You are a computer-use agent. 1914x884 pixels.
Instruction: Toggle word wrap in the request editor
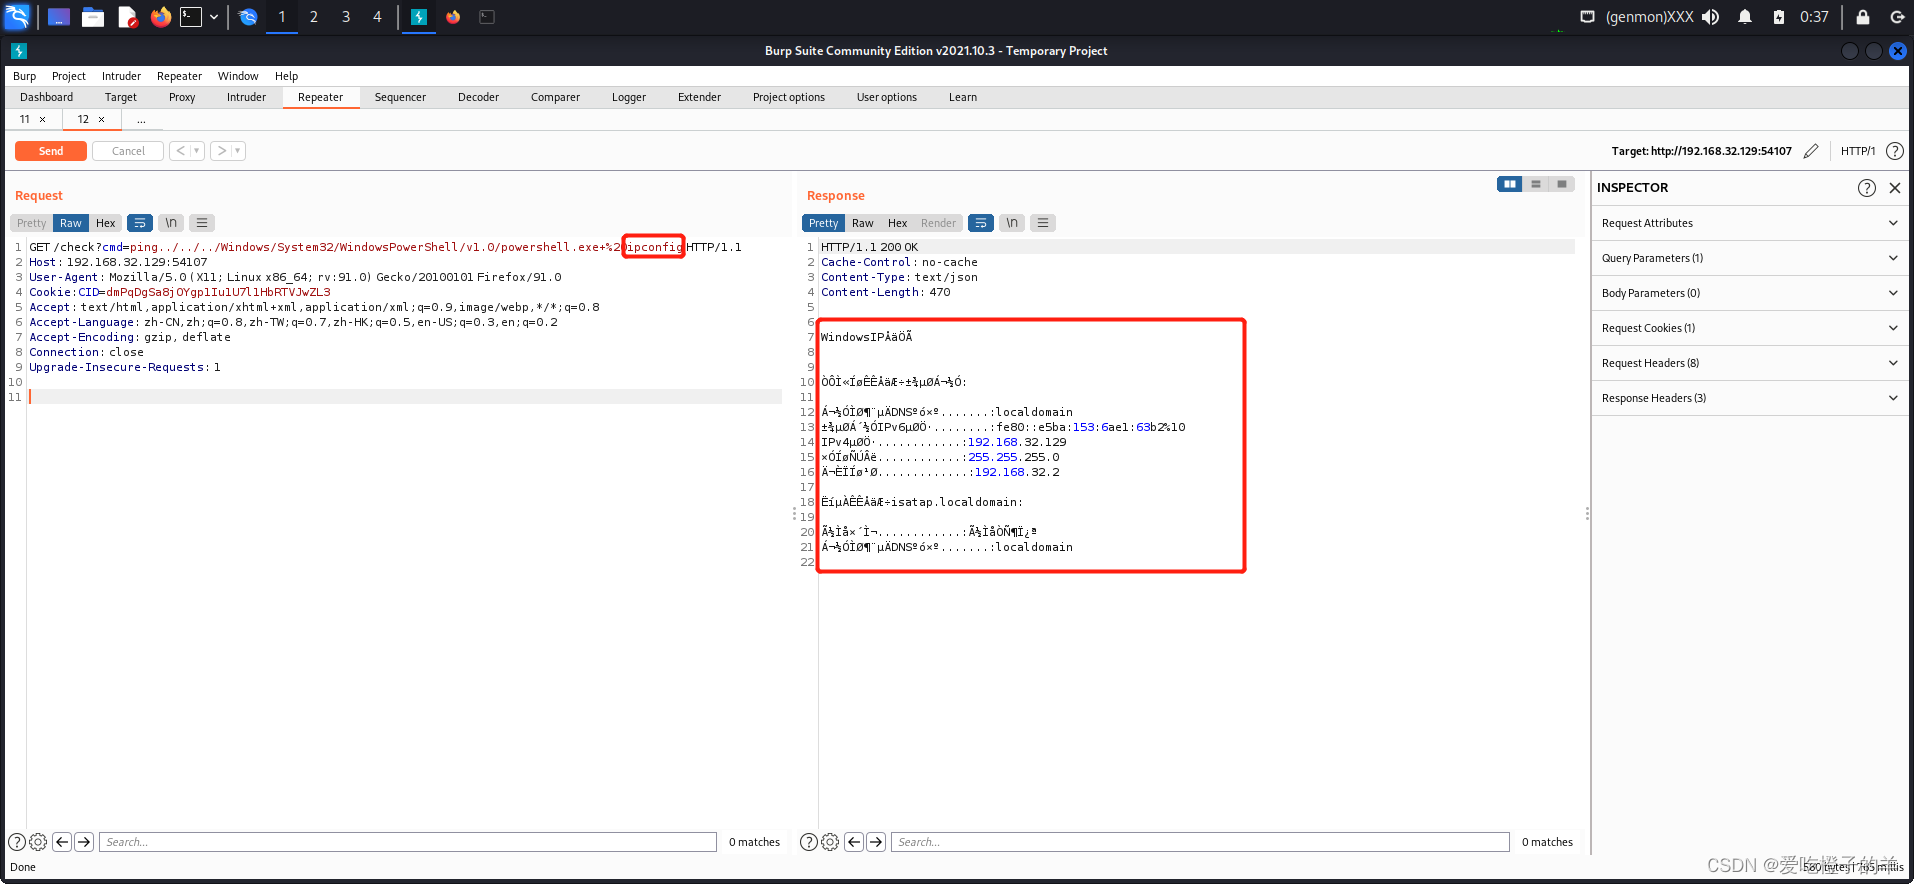click(x=140, y=223)
